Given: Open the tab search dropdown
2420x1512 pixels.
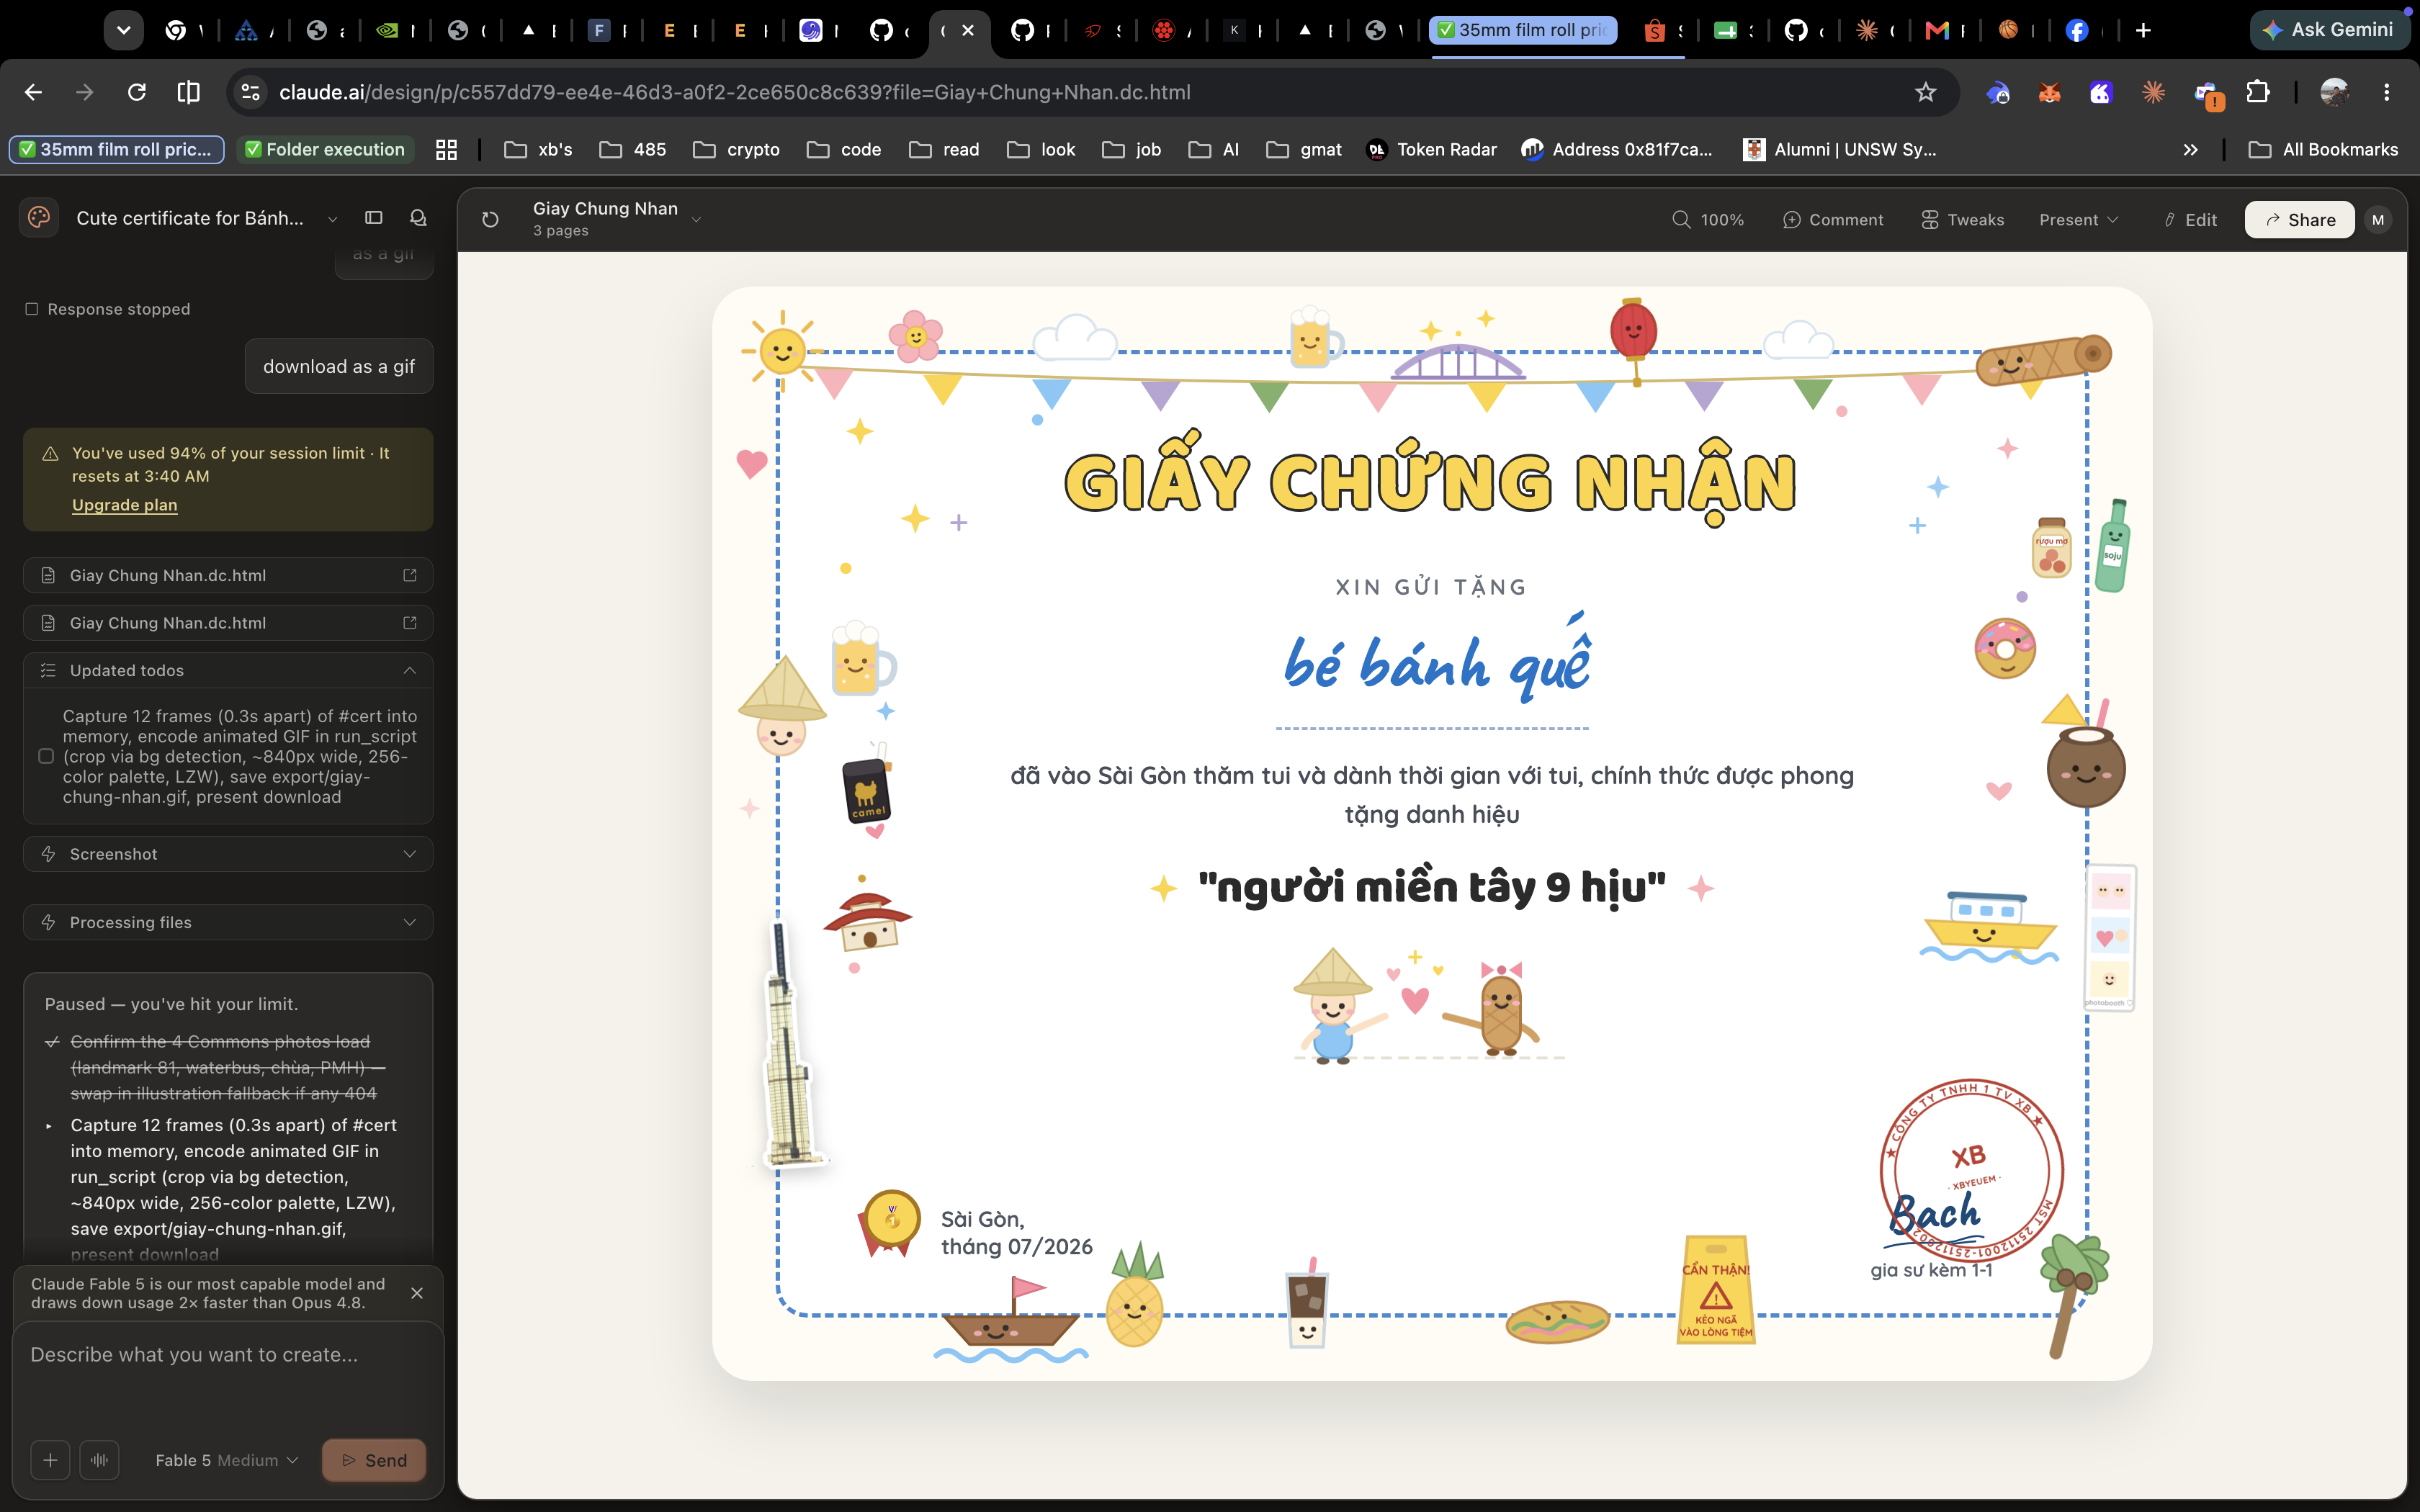Looking at the screenshot, I should click(124, 30).
